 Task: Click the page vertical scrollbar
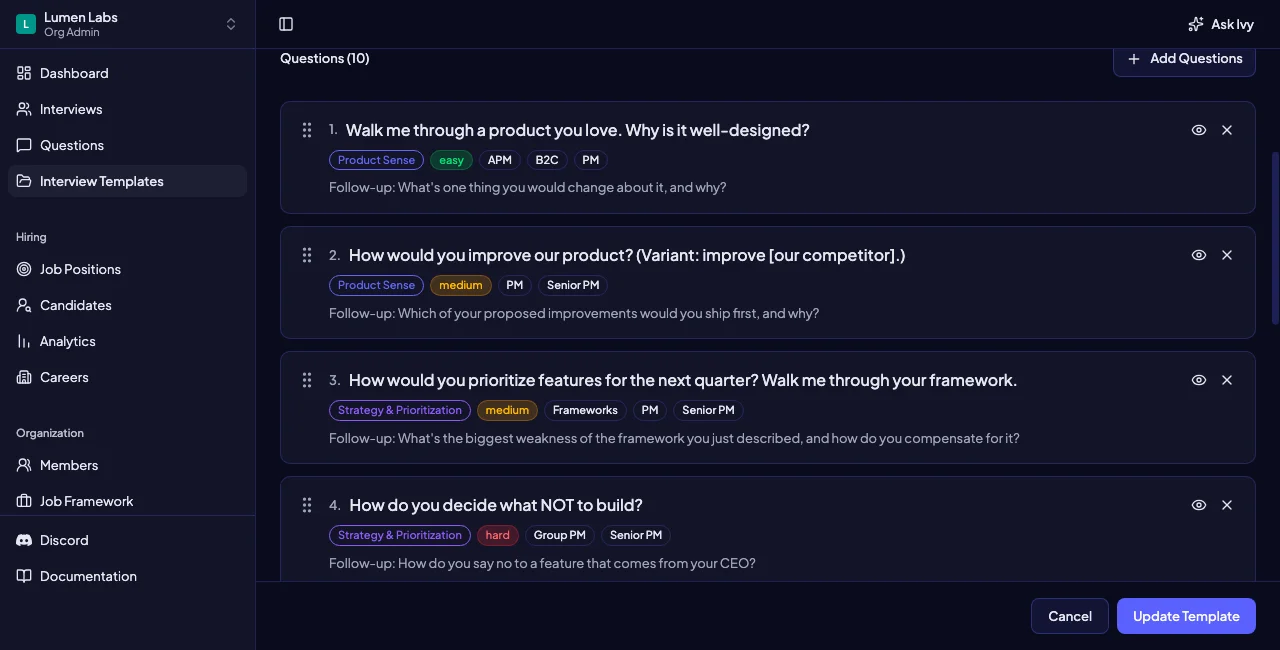(1275, 237)
